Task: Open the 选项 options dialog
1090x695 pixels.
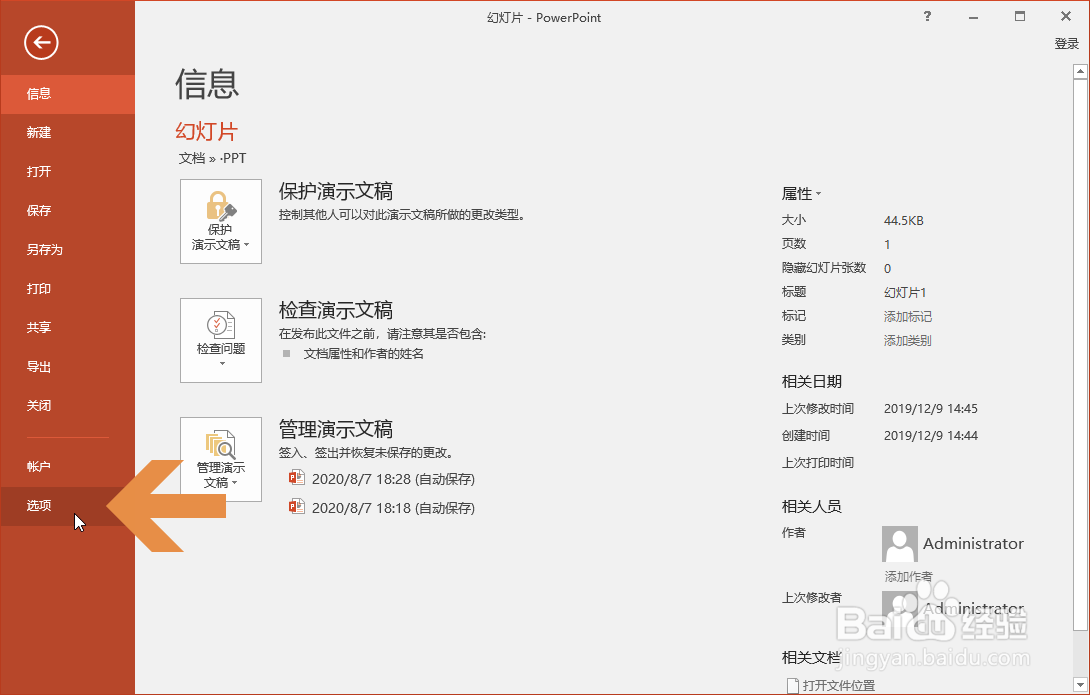Action: tap(38, 506)
